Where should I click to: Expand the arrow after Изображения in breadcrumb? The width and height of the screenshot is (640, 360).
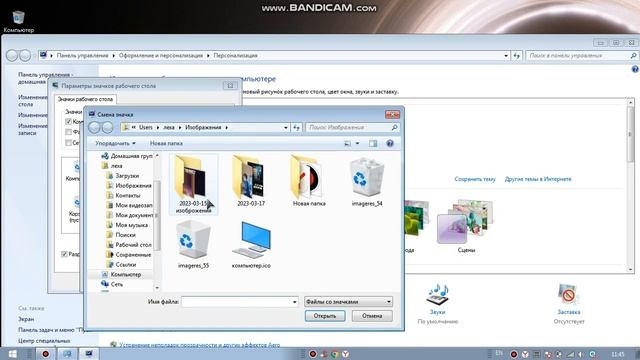[x=227, y=128]
